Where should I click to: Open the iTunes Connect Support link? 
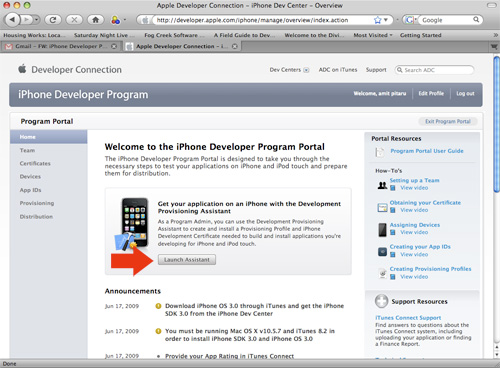[408, 318]
